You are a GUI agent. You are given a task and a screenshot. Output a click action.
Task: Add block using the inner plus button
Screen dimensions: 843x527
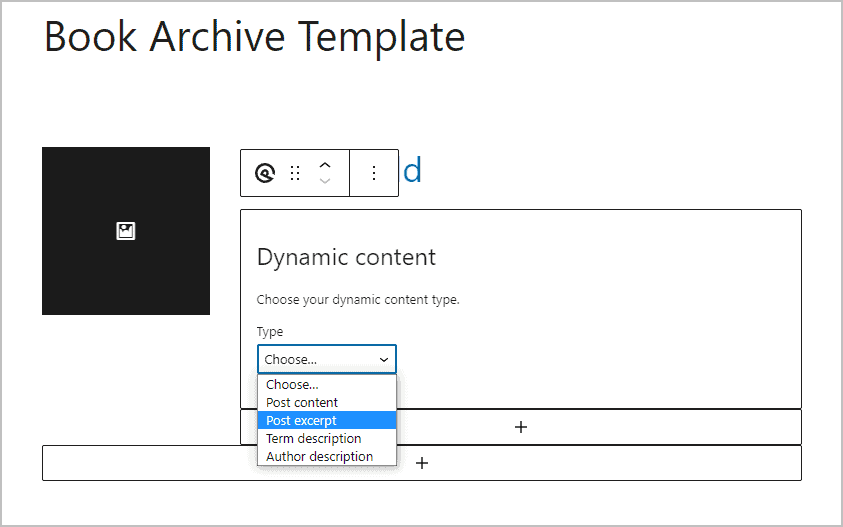coord(520,427)
